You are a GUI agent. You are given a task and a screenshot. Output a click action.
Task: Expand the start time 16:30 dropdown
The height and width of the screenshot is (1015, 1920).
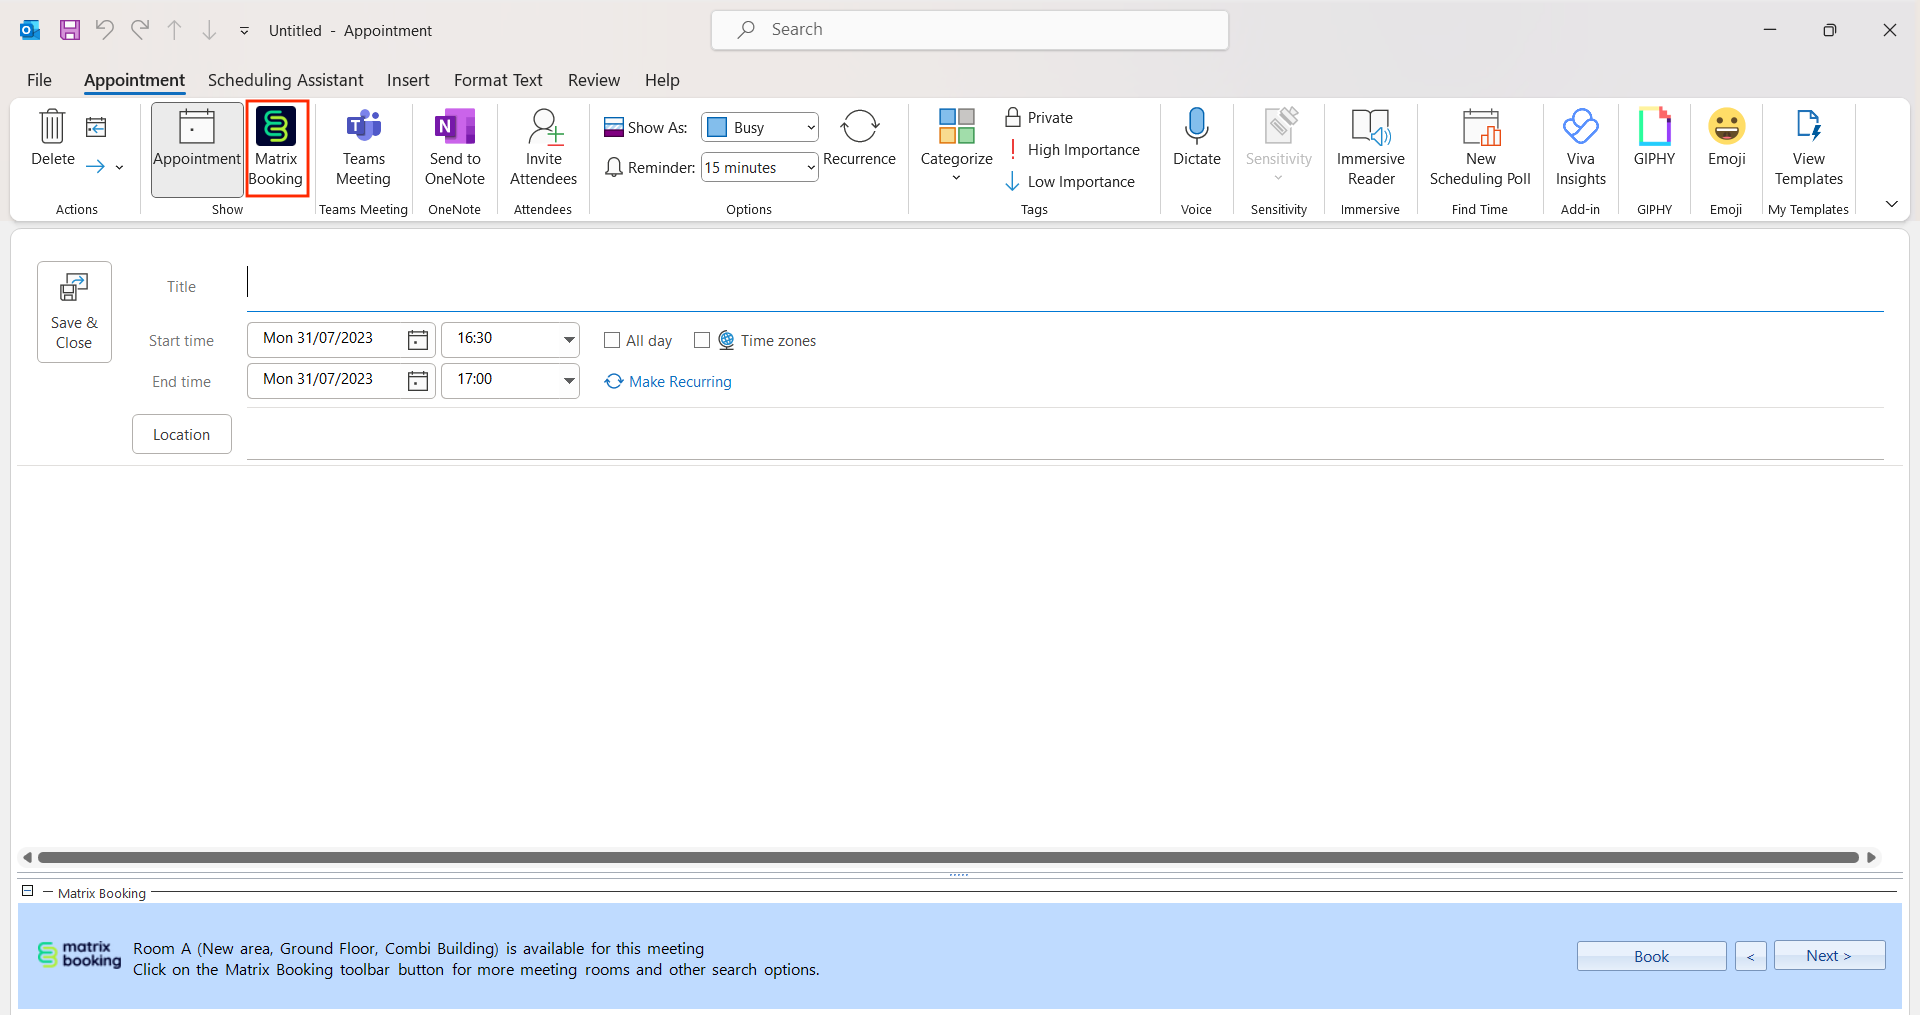coord(568,339)
